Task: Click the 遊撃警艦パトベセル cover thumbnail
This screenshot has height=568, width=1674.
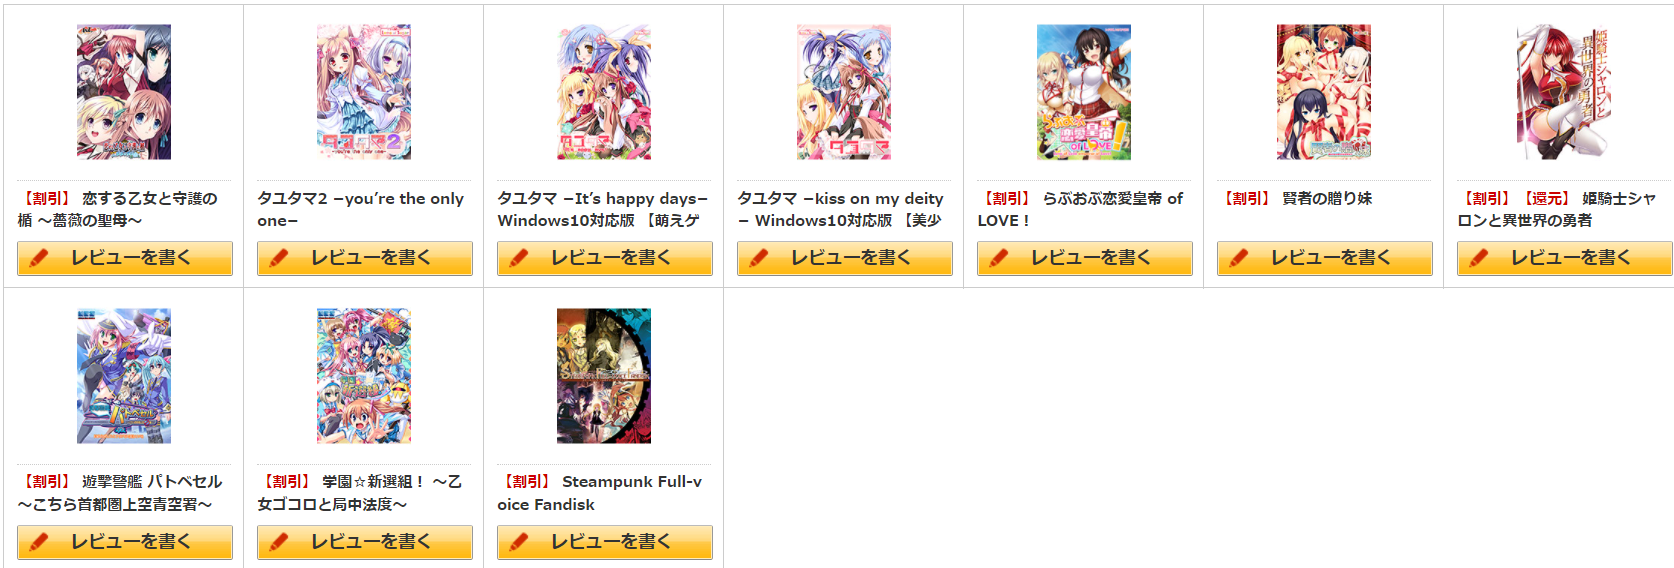Action: pyautogui.click(x=124, y=376)
